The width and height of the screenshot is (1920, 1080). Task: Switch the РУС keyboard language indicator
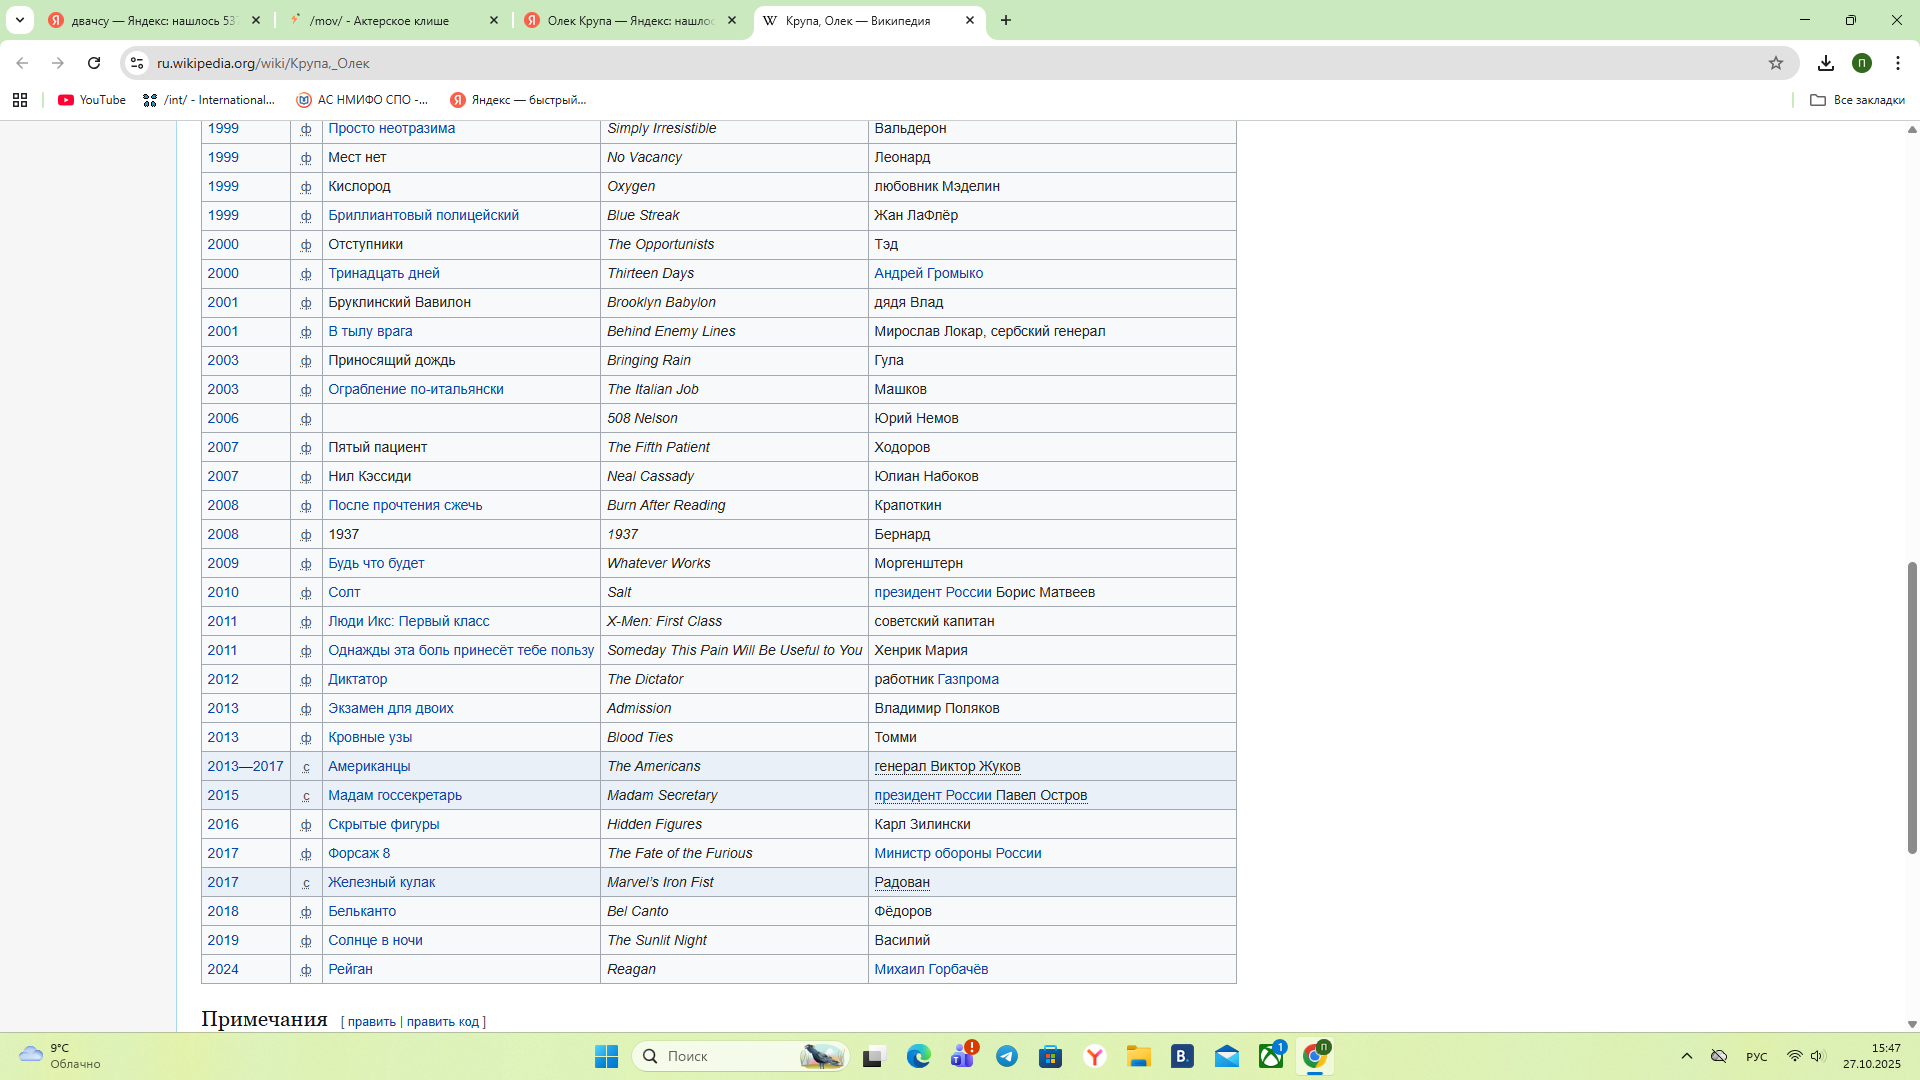(1757, 1056)
